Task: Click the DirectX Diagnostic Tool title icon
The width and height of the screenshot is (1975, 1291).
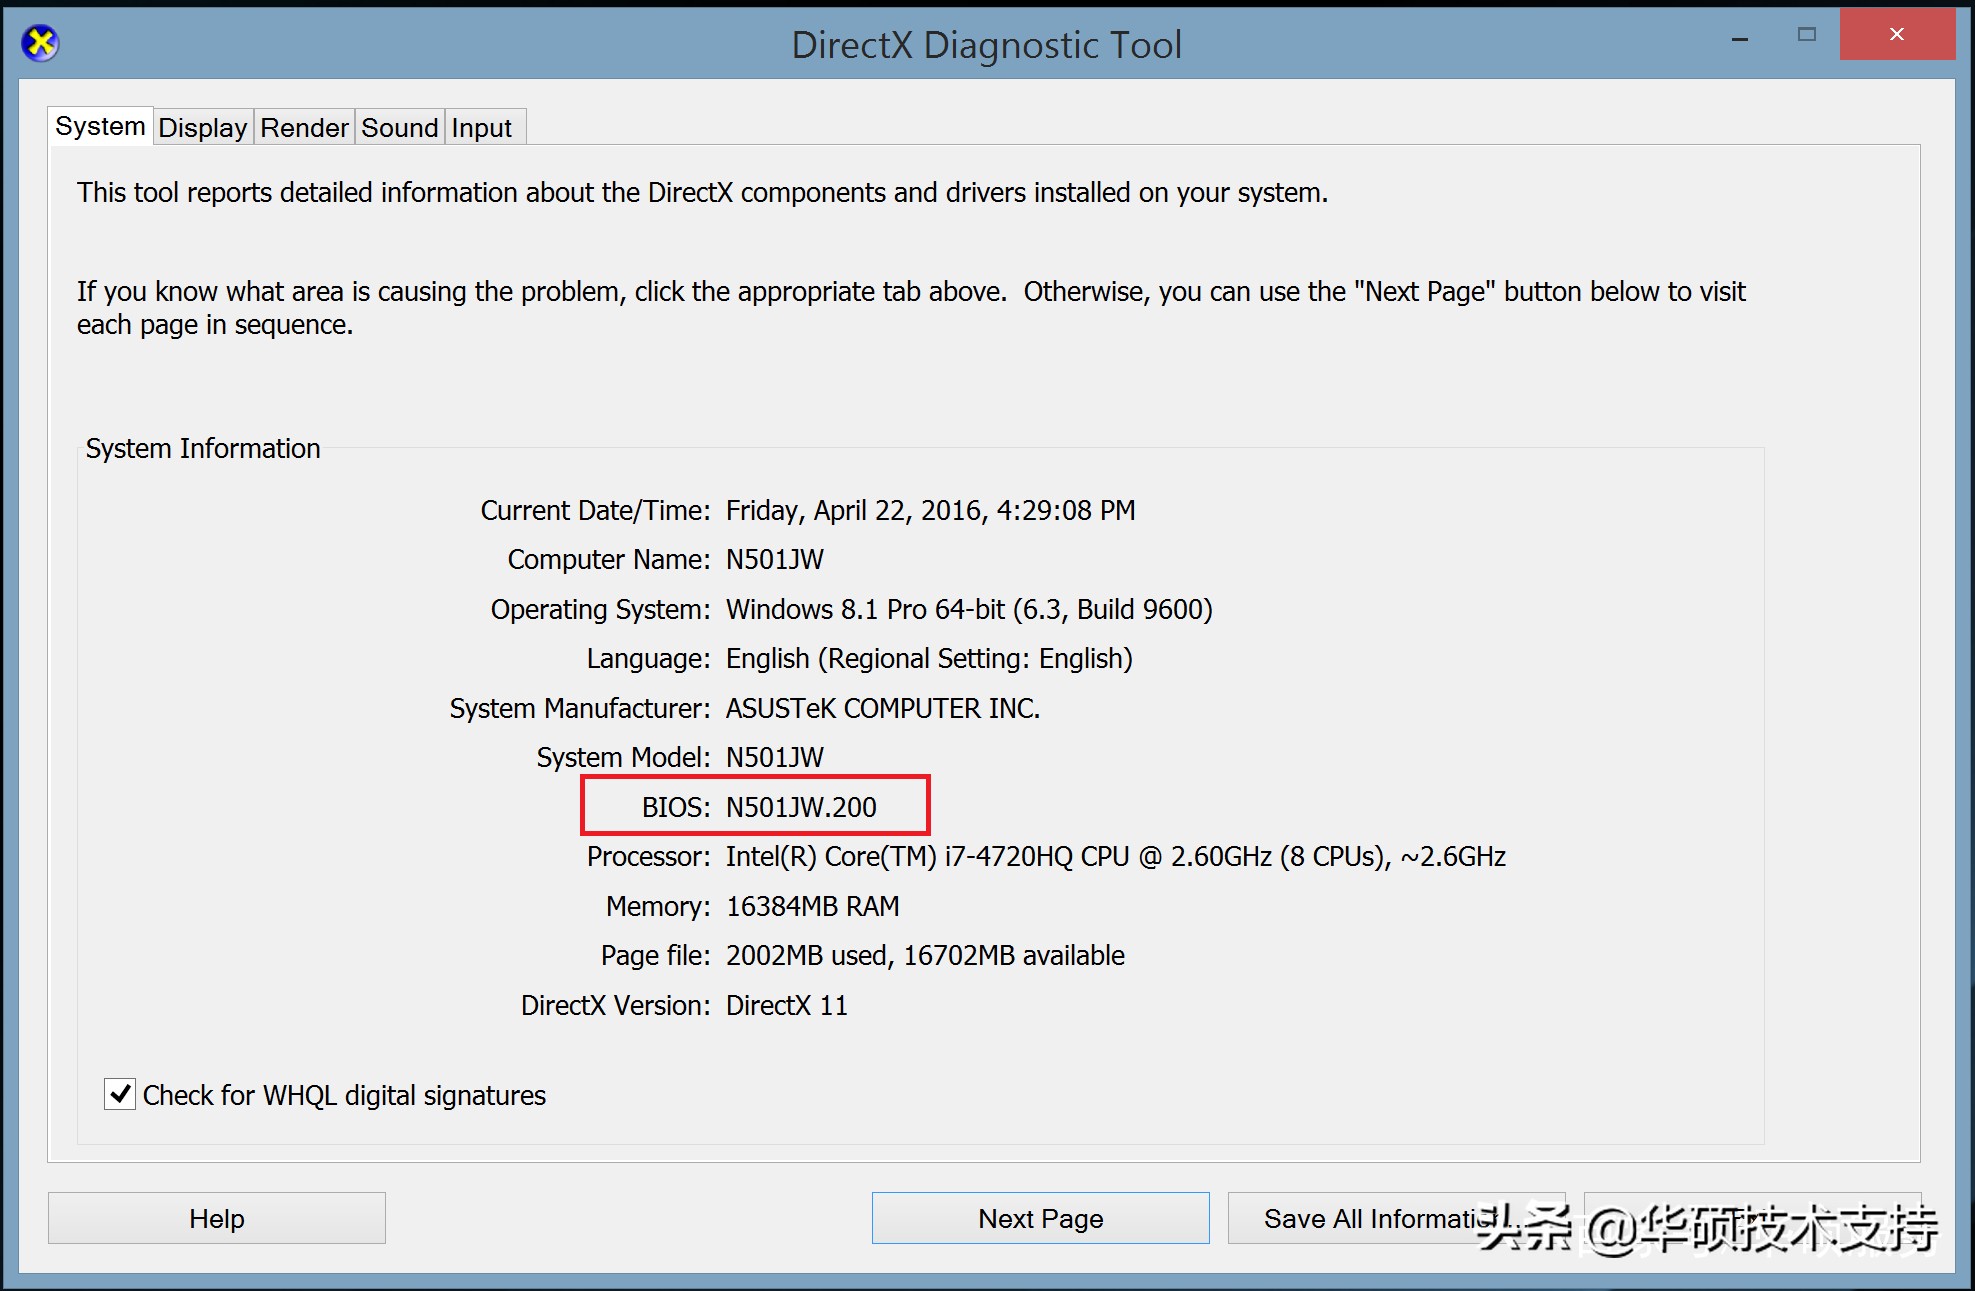Action: 40,43
